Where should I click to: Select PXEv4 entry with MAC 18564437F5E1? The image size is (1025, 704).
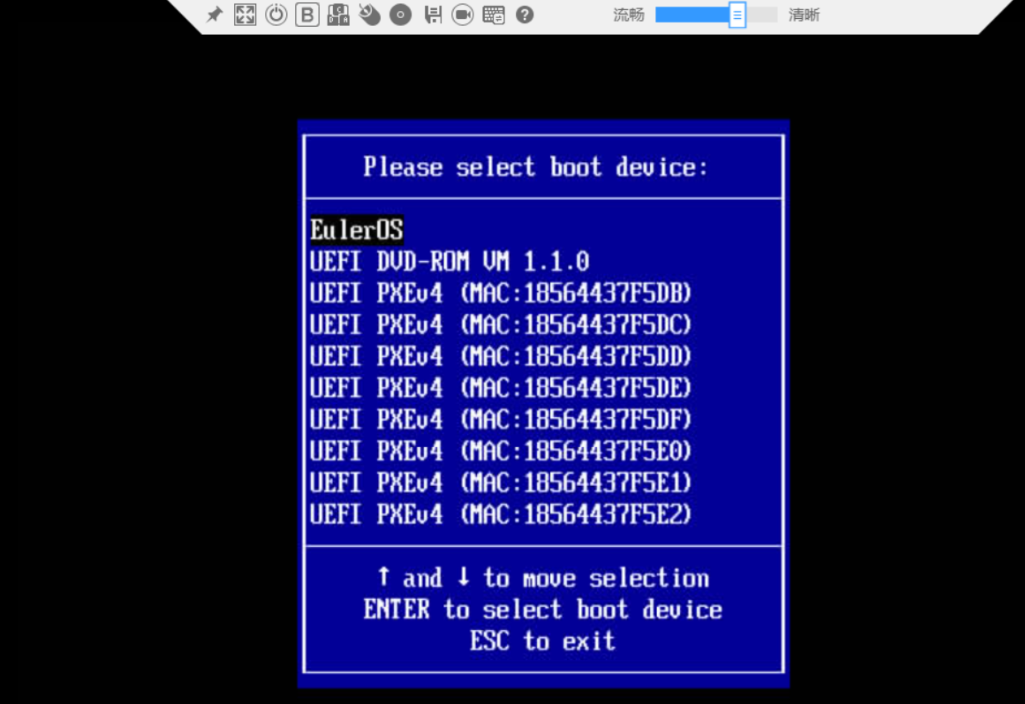pos(501,483)
